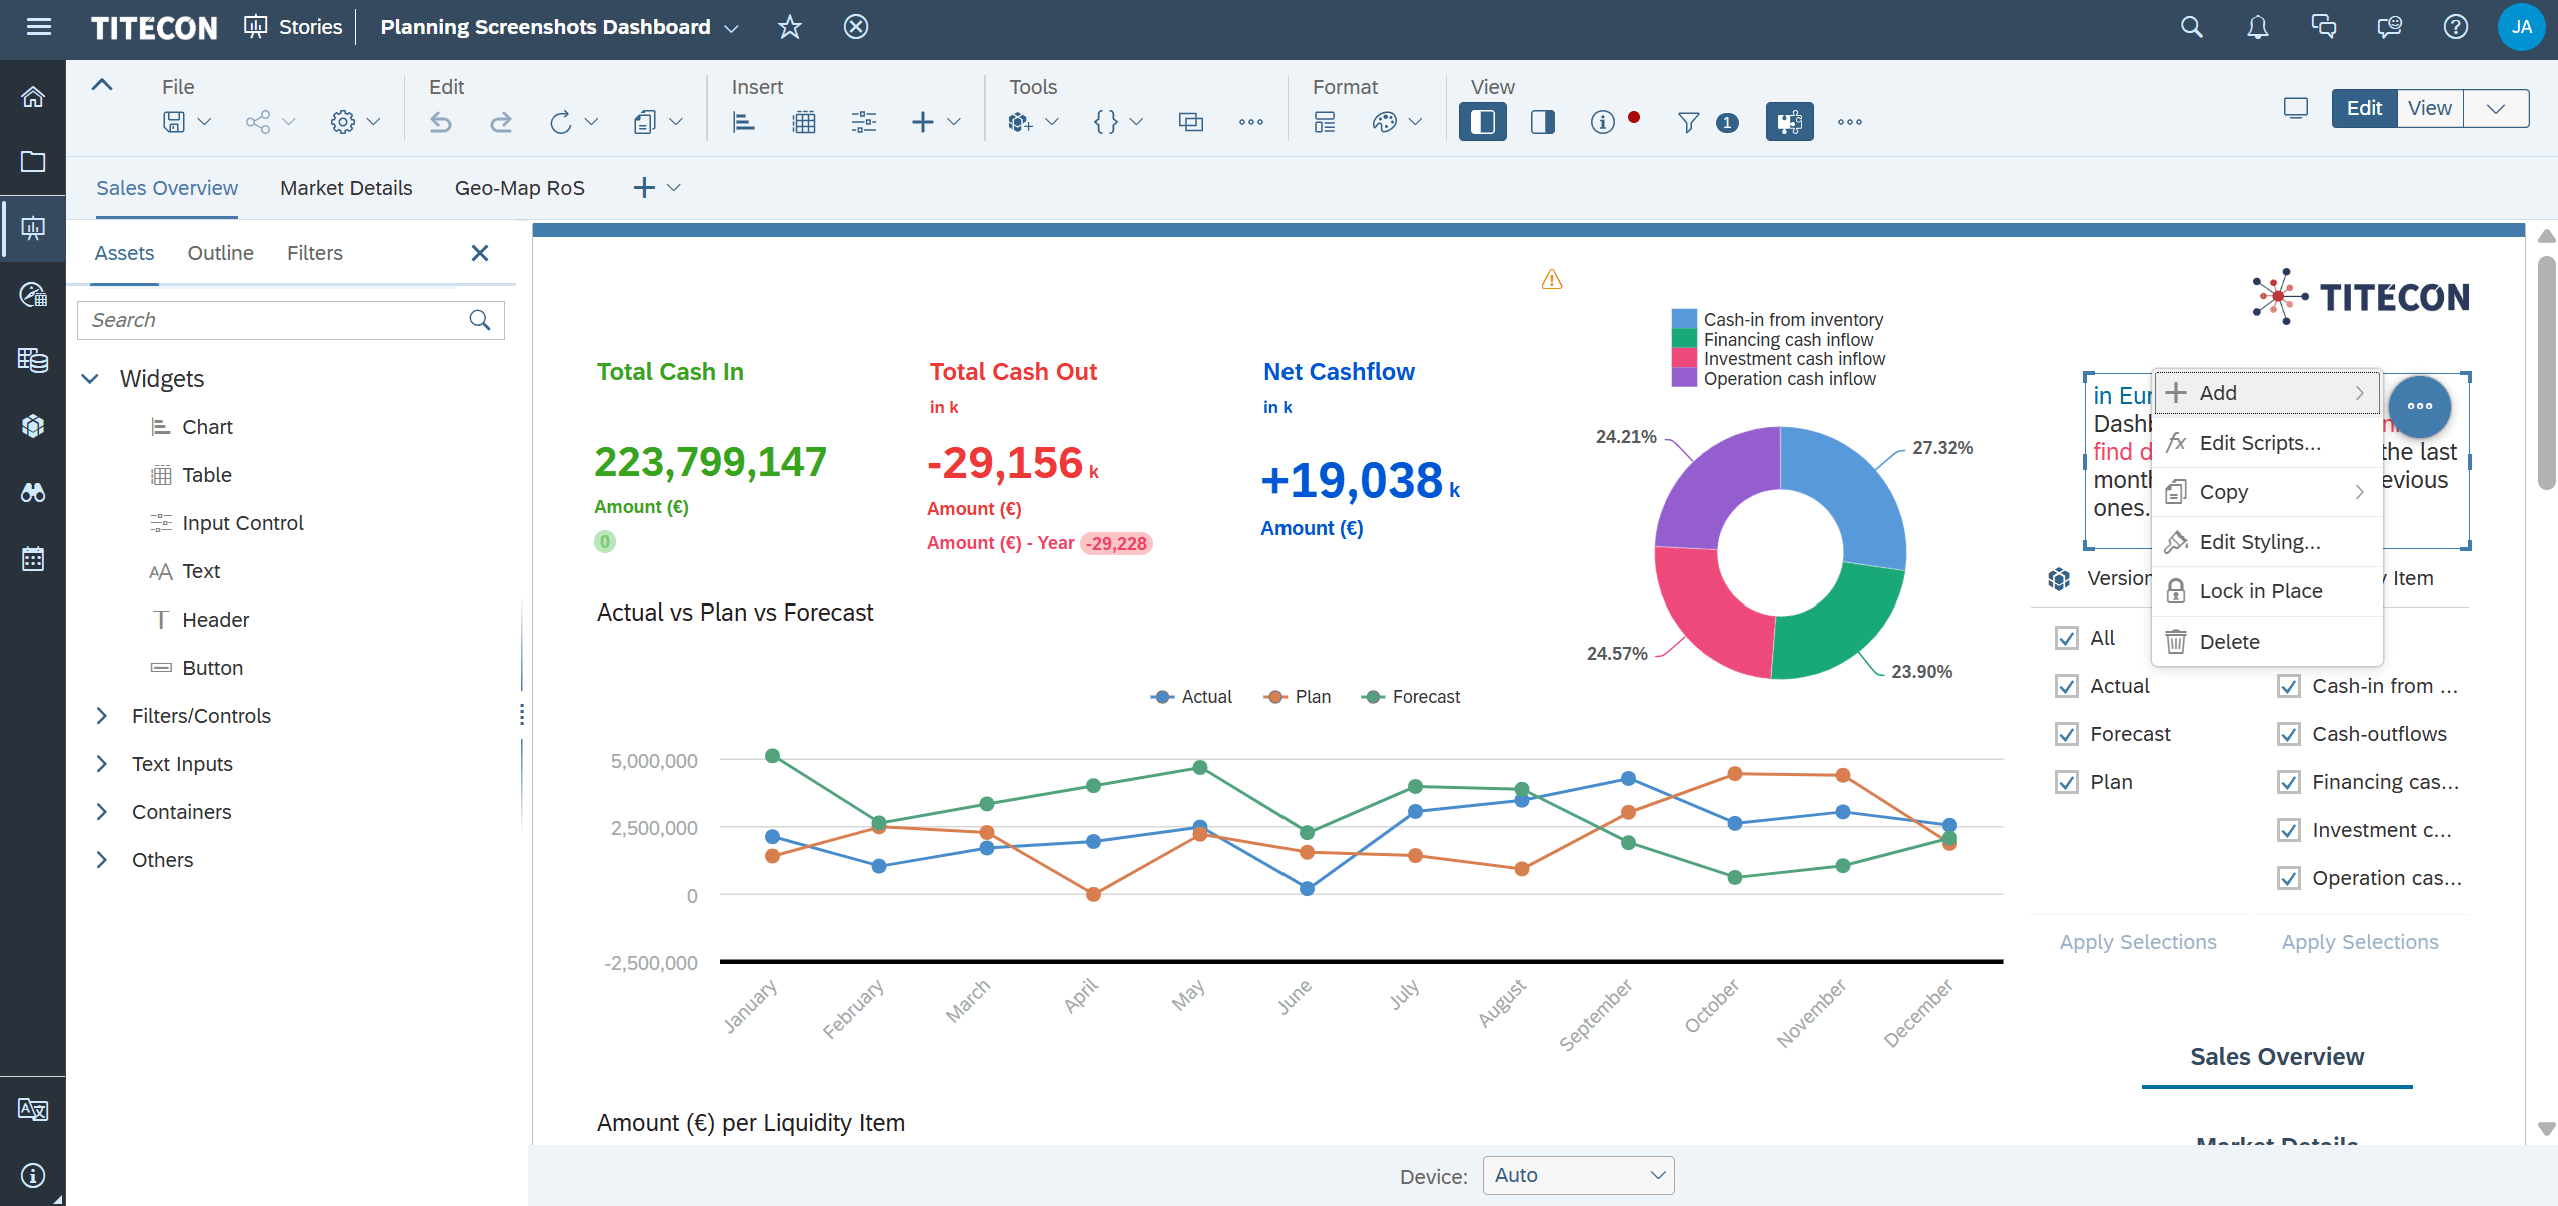Click the blue Cash-in from inventory legend swatch
Image resolution: width=2558 pixels, height=1206 pixels.
[1684, 320]
